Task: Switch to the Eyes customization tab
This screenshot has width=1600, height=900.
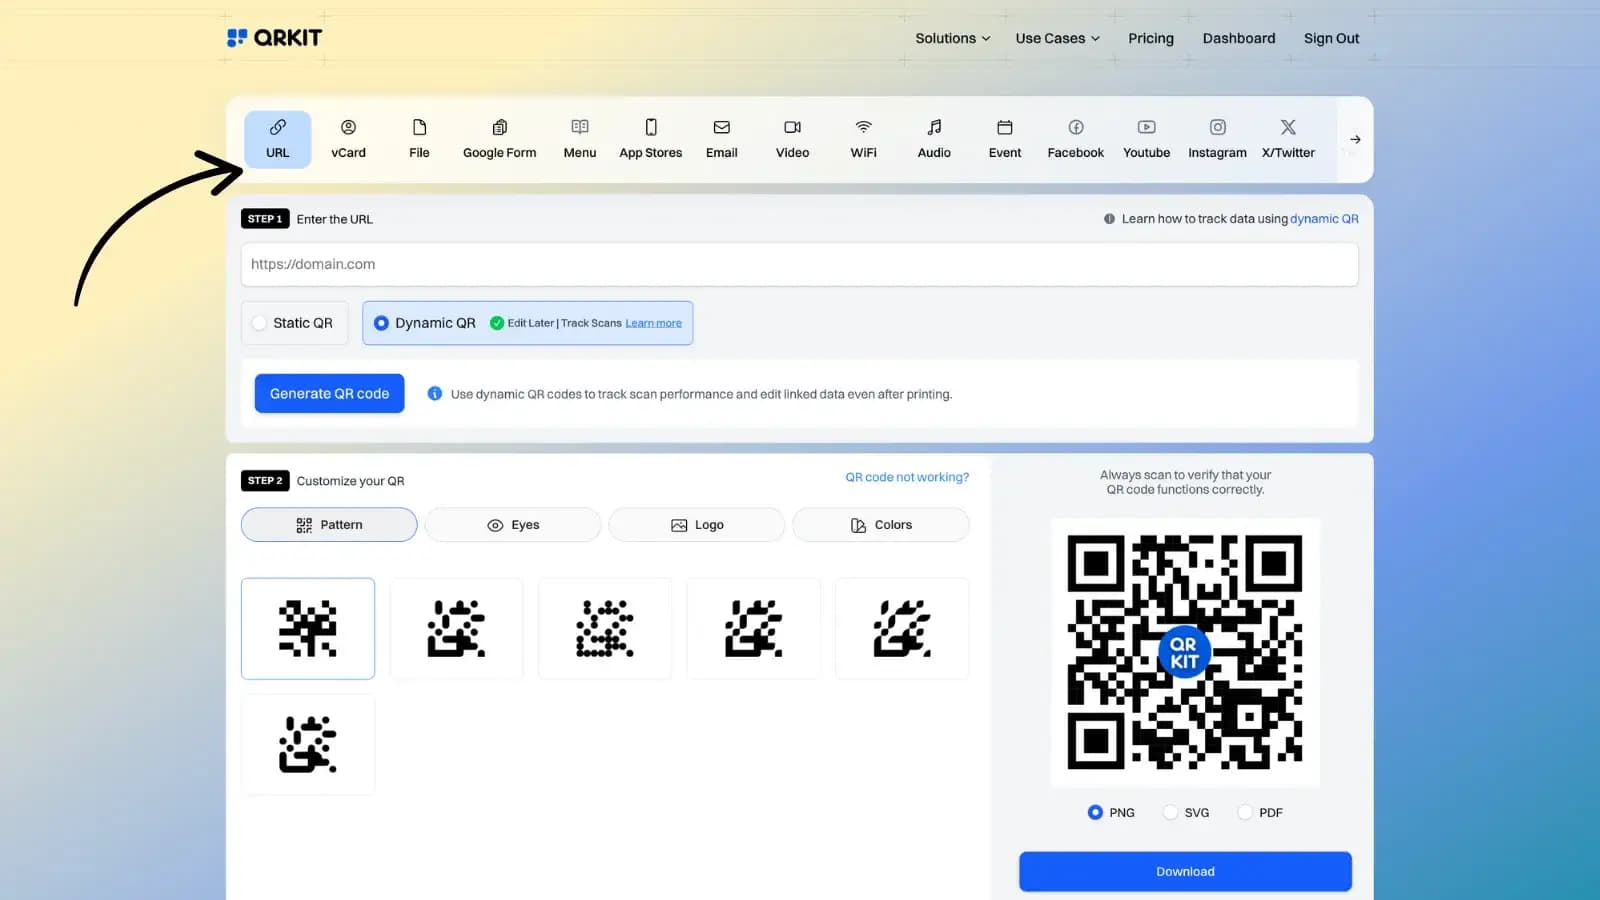Action: tap(512, 524)
